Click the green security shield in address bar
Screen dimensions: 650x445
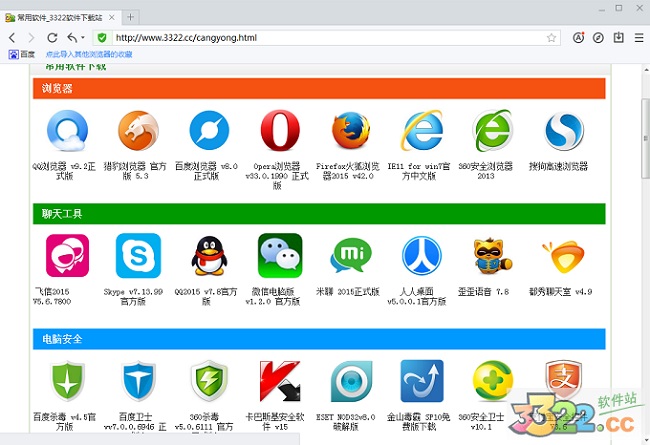[x=102, y=38]
